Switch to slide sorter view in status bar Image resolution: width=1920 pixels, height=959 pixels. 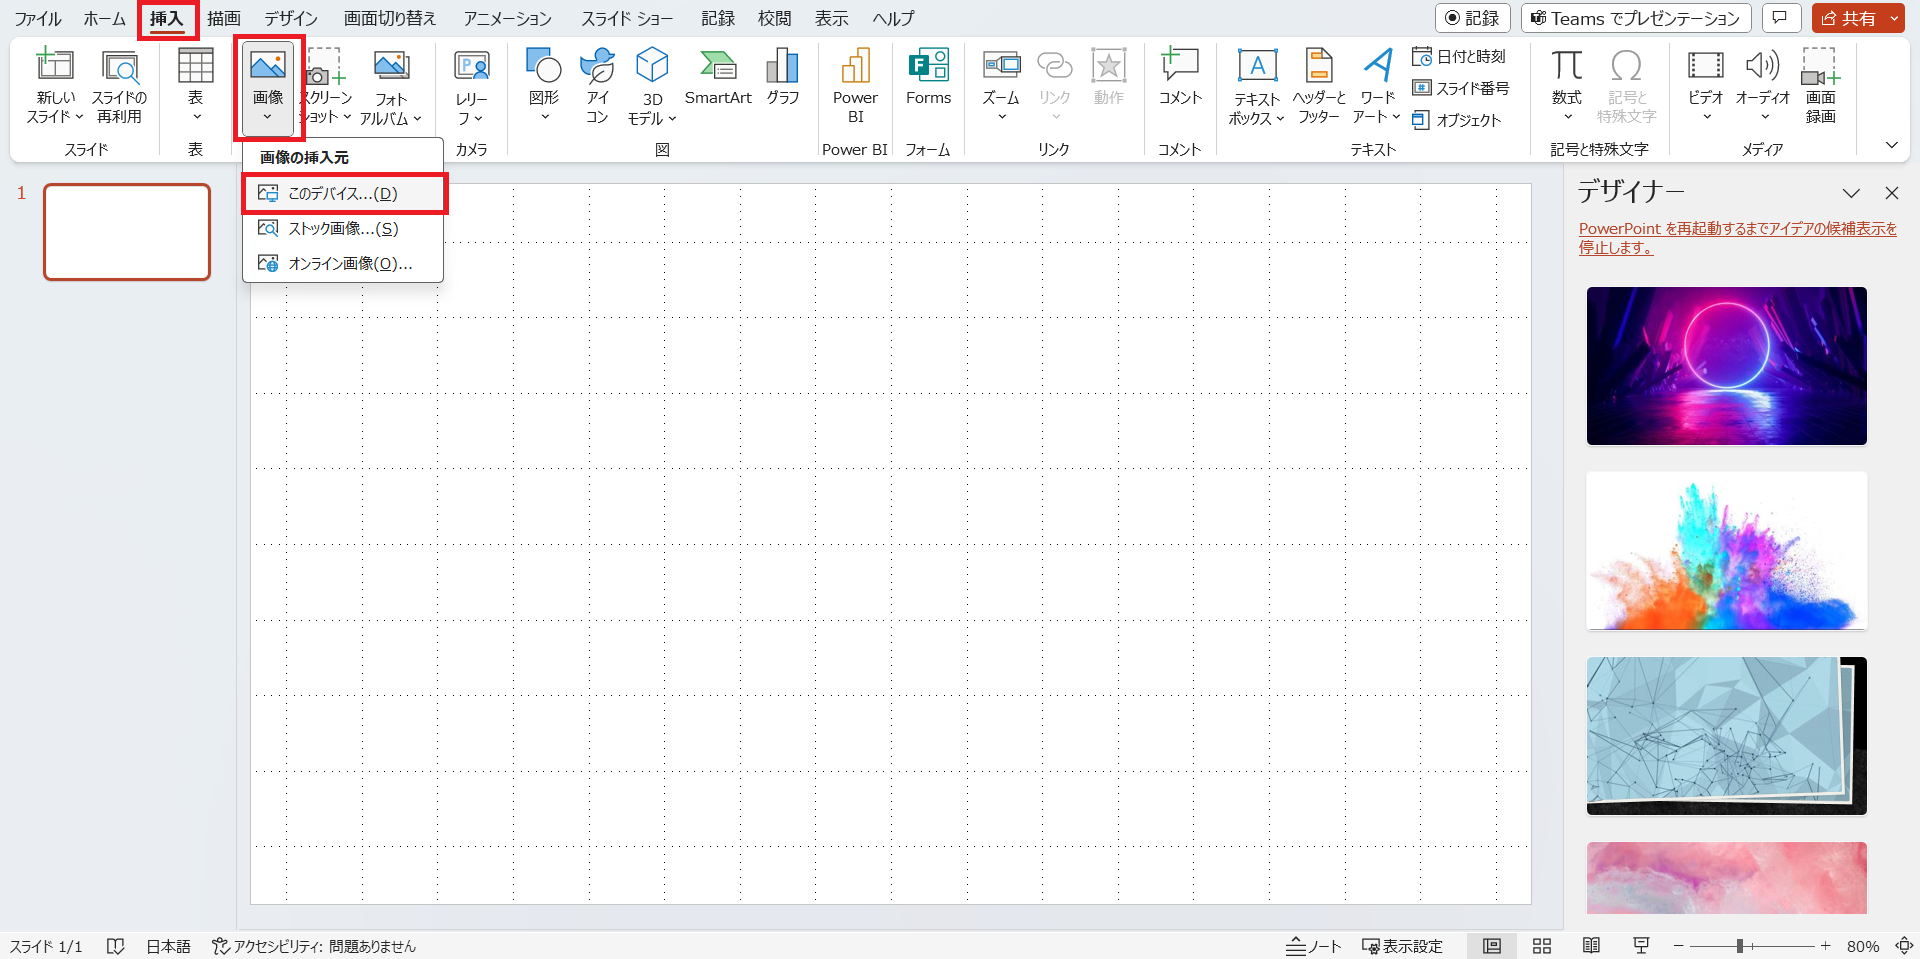pos(1542,946)
